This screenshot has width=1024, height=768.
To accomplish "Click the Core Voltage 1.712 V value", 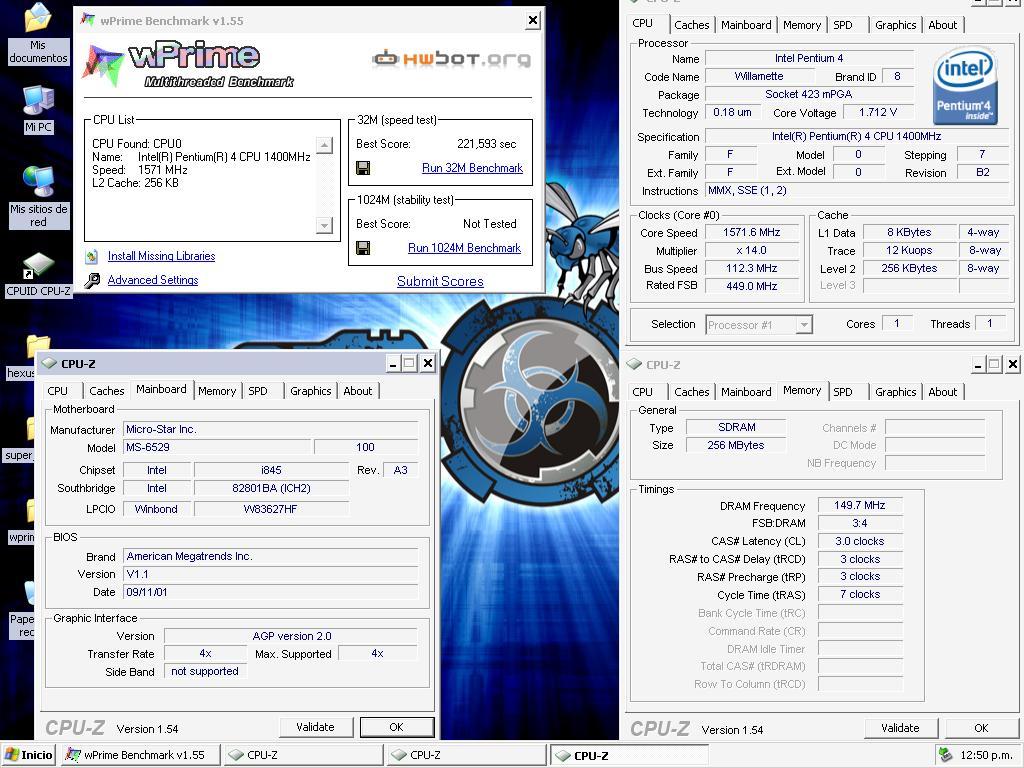I will (x=878, y=112).
